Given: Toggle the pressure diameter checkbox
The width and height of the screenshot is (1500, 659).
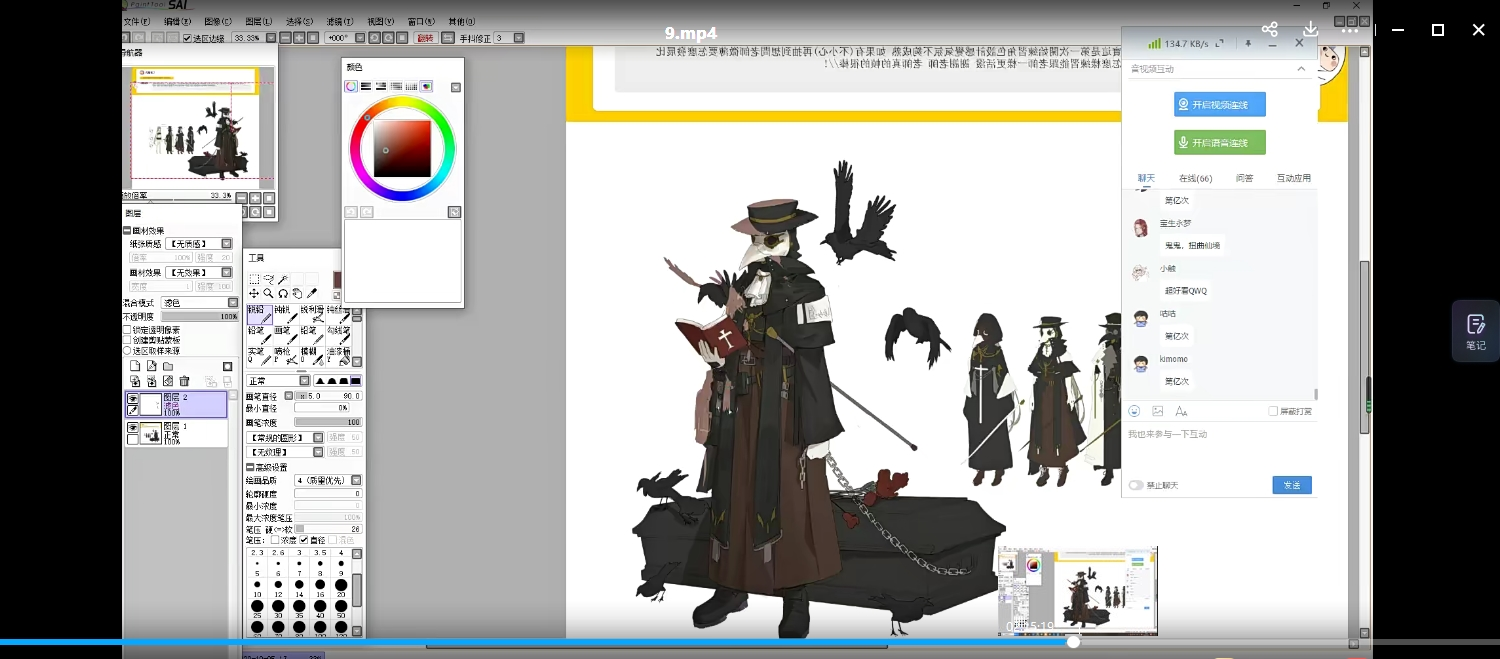Looking at the screenshot, I should 305,540.
